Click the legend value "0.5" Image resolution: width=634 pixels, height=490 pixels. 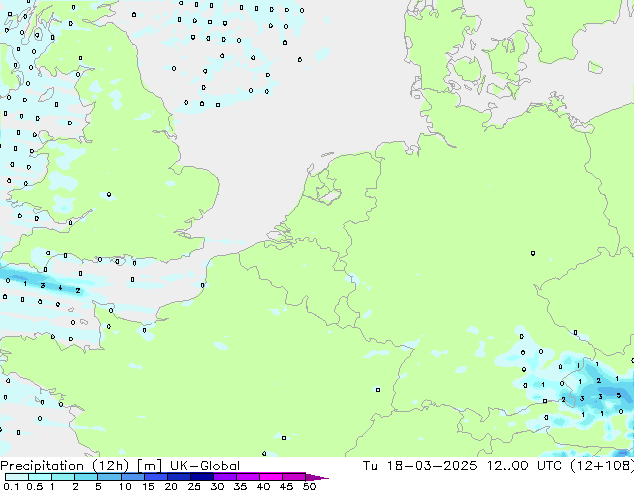point(35,486)
